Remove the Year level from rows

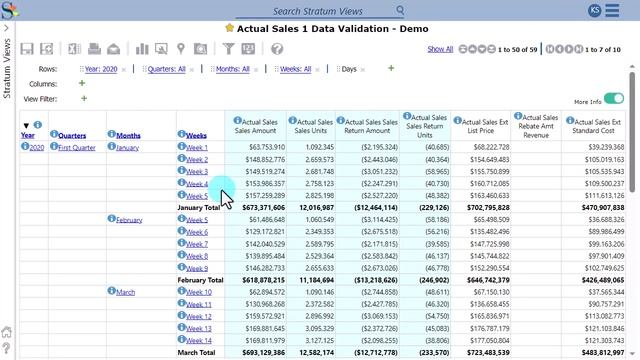124,70
